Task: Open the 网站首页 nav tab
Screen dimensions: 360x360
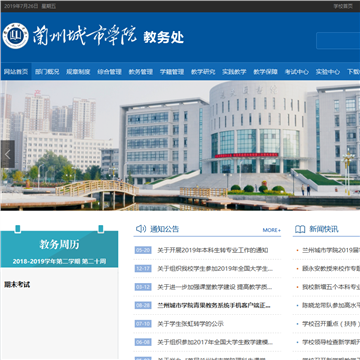Action: pos(16,72)
